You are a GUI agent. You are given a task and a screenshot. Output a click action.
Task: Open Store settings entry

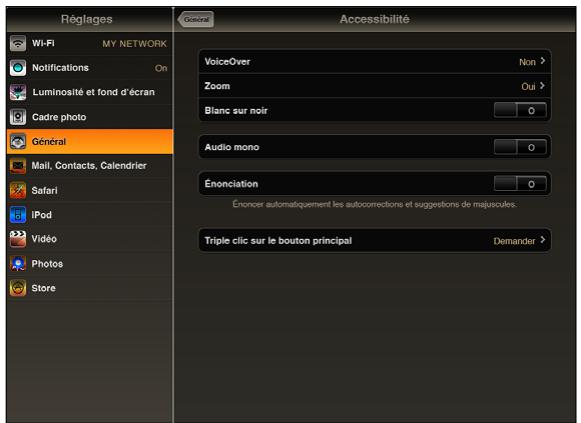point(90,288)
